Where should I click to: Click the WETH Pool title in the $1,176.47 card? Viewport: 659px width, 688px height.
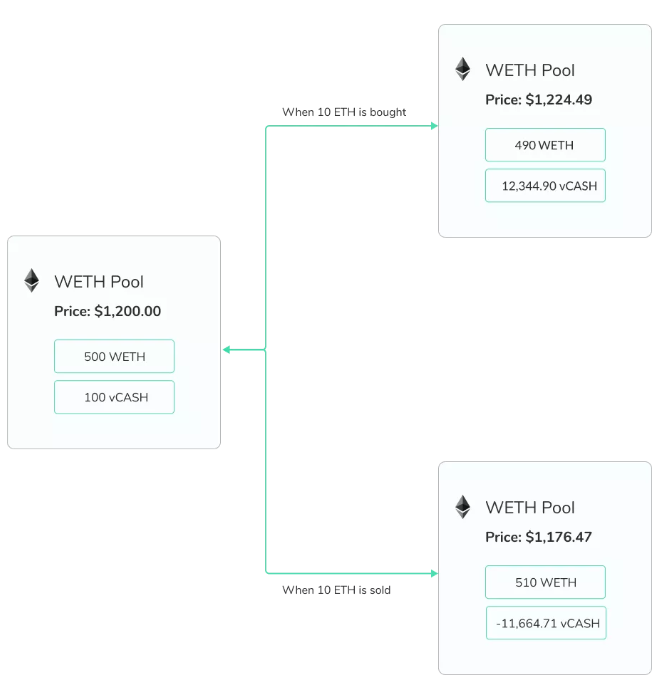[530, 508]
